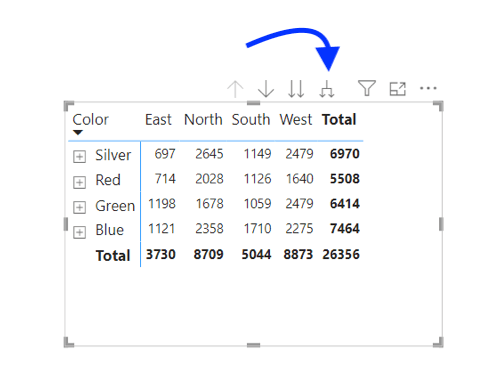Image resolution: width=502 pixels, height=373 pixels.
Task: Click Blue North value 2358
Action: pos(209,229)
